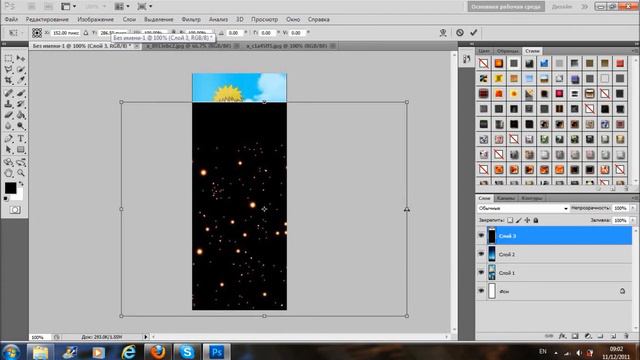Open the opacity slider arrow
This screenshot has width=640, height=360.
coord(633,208)
